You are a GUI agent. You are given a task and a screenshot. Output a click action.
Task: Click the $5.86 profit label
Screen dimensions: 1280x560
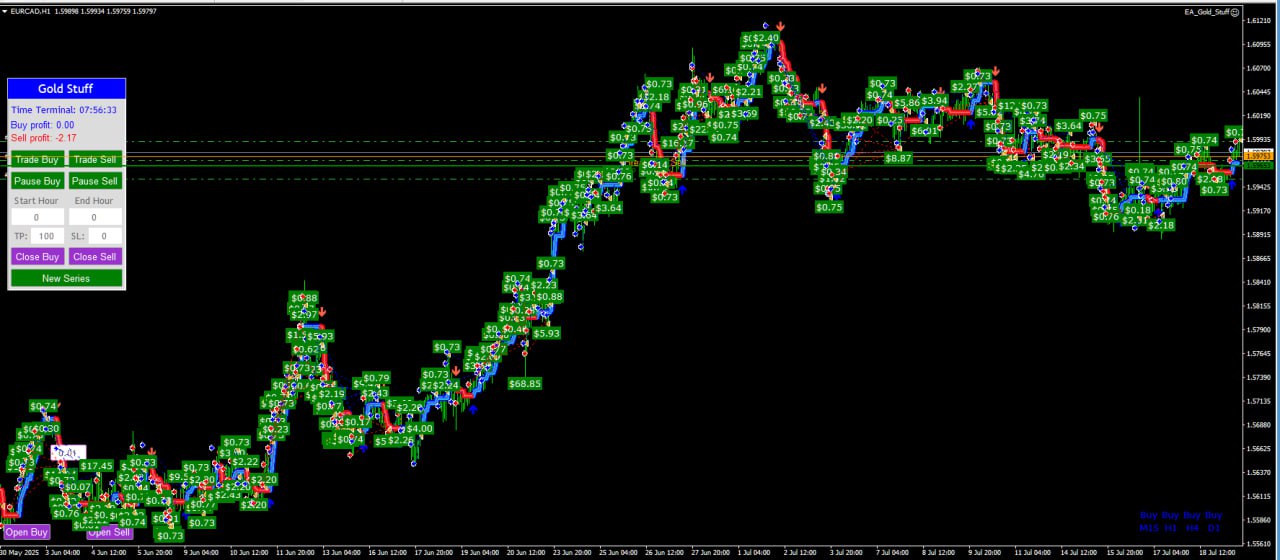[907, 102]
